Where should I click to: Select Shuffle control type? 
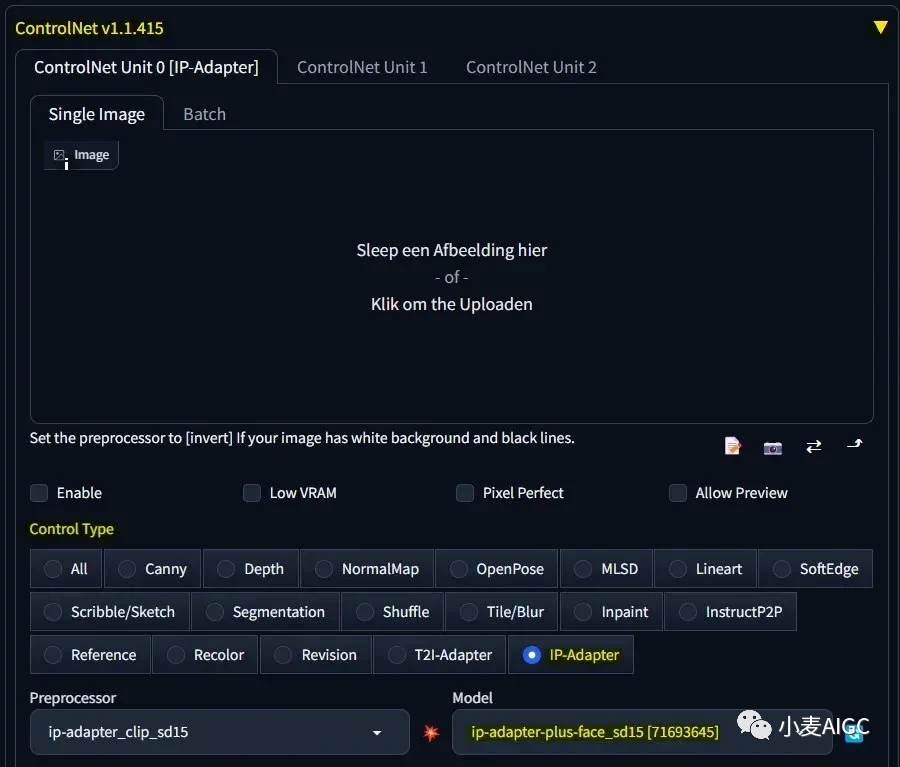pos(393,611)
